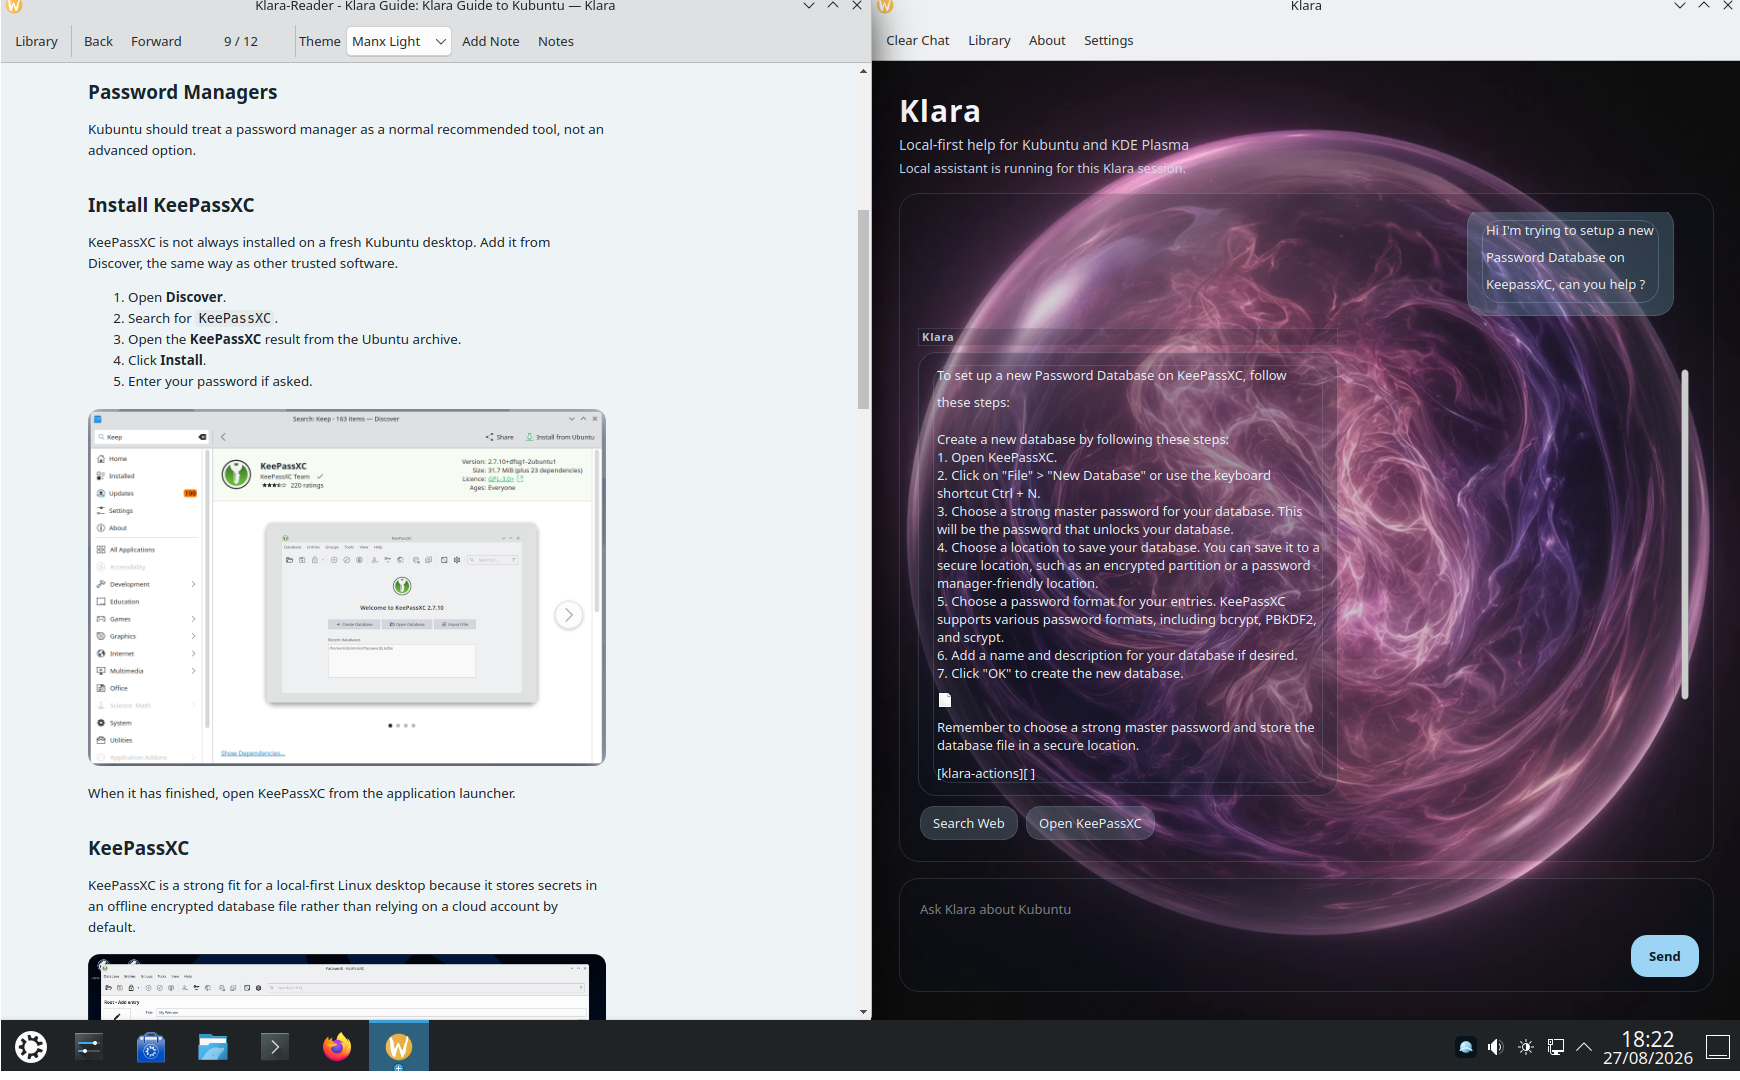
Task: Click the Klara-Reader window title bar app icon
Action: click(14, 6)
